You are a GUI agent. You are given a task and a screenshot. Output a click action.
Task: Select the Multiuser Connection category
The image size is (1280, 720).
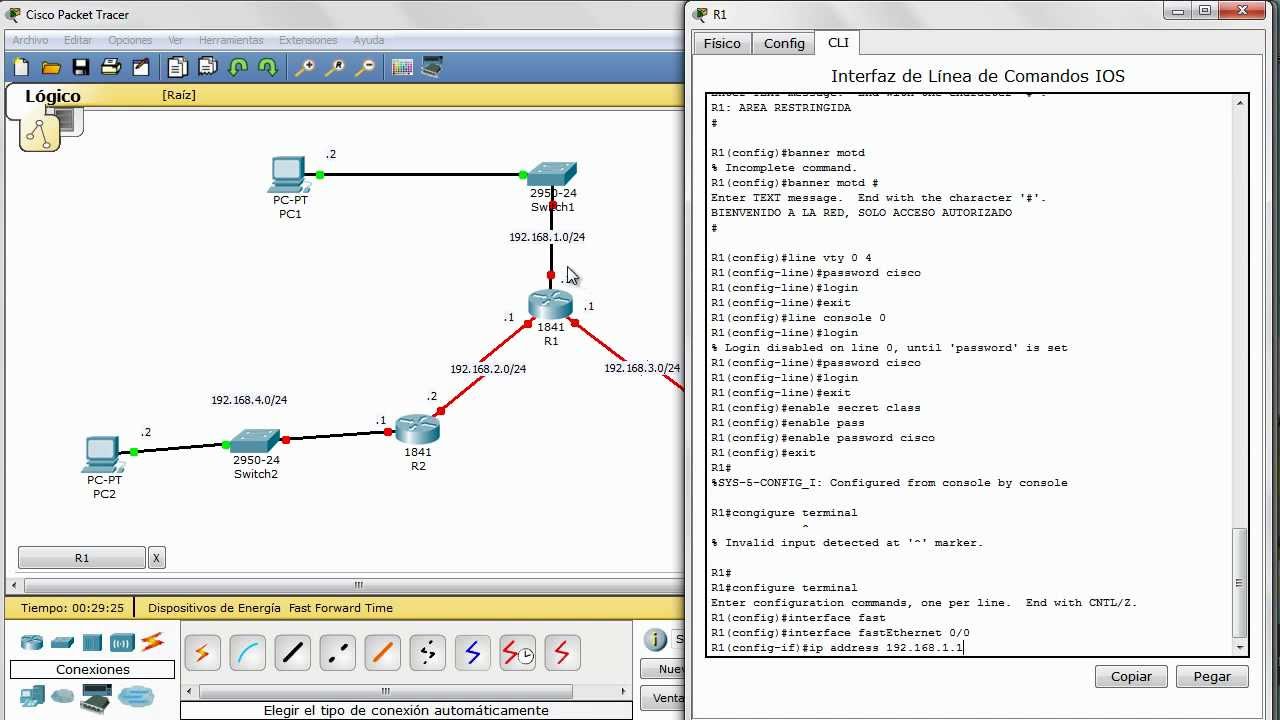click(136, 696)
